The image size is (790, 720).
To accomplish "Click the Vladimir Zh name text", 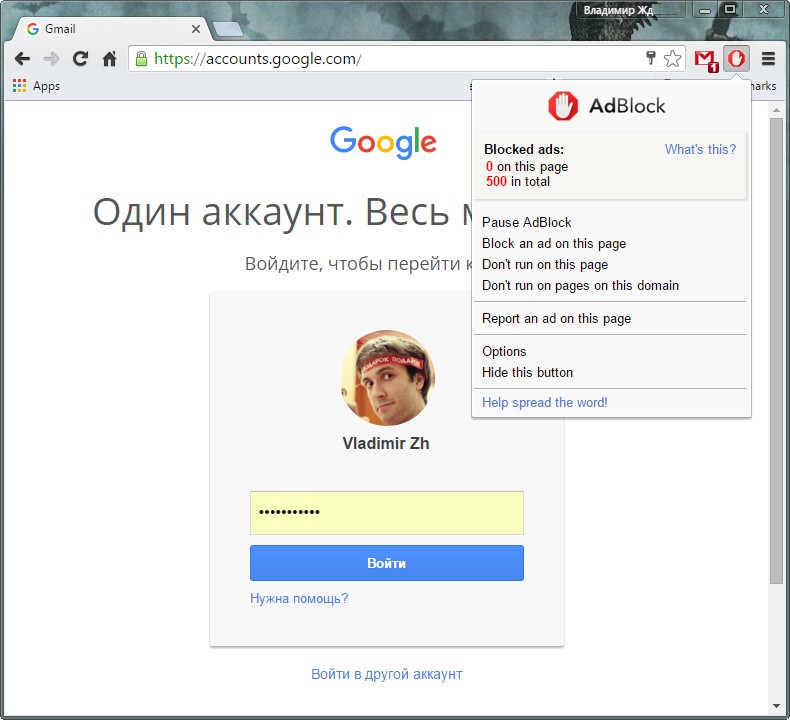I will click(386, 443).
